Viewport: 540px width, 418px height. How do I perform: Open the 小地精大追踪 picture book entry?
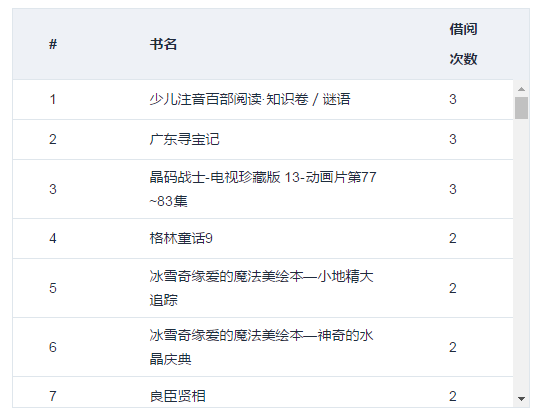point(261,288)
